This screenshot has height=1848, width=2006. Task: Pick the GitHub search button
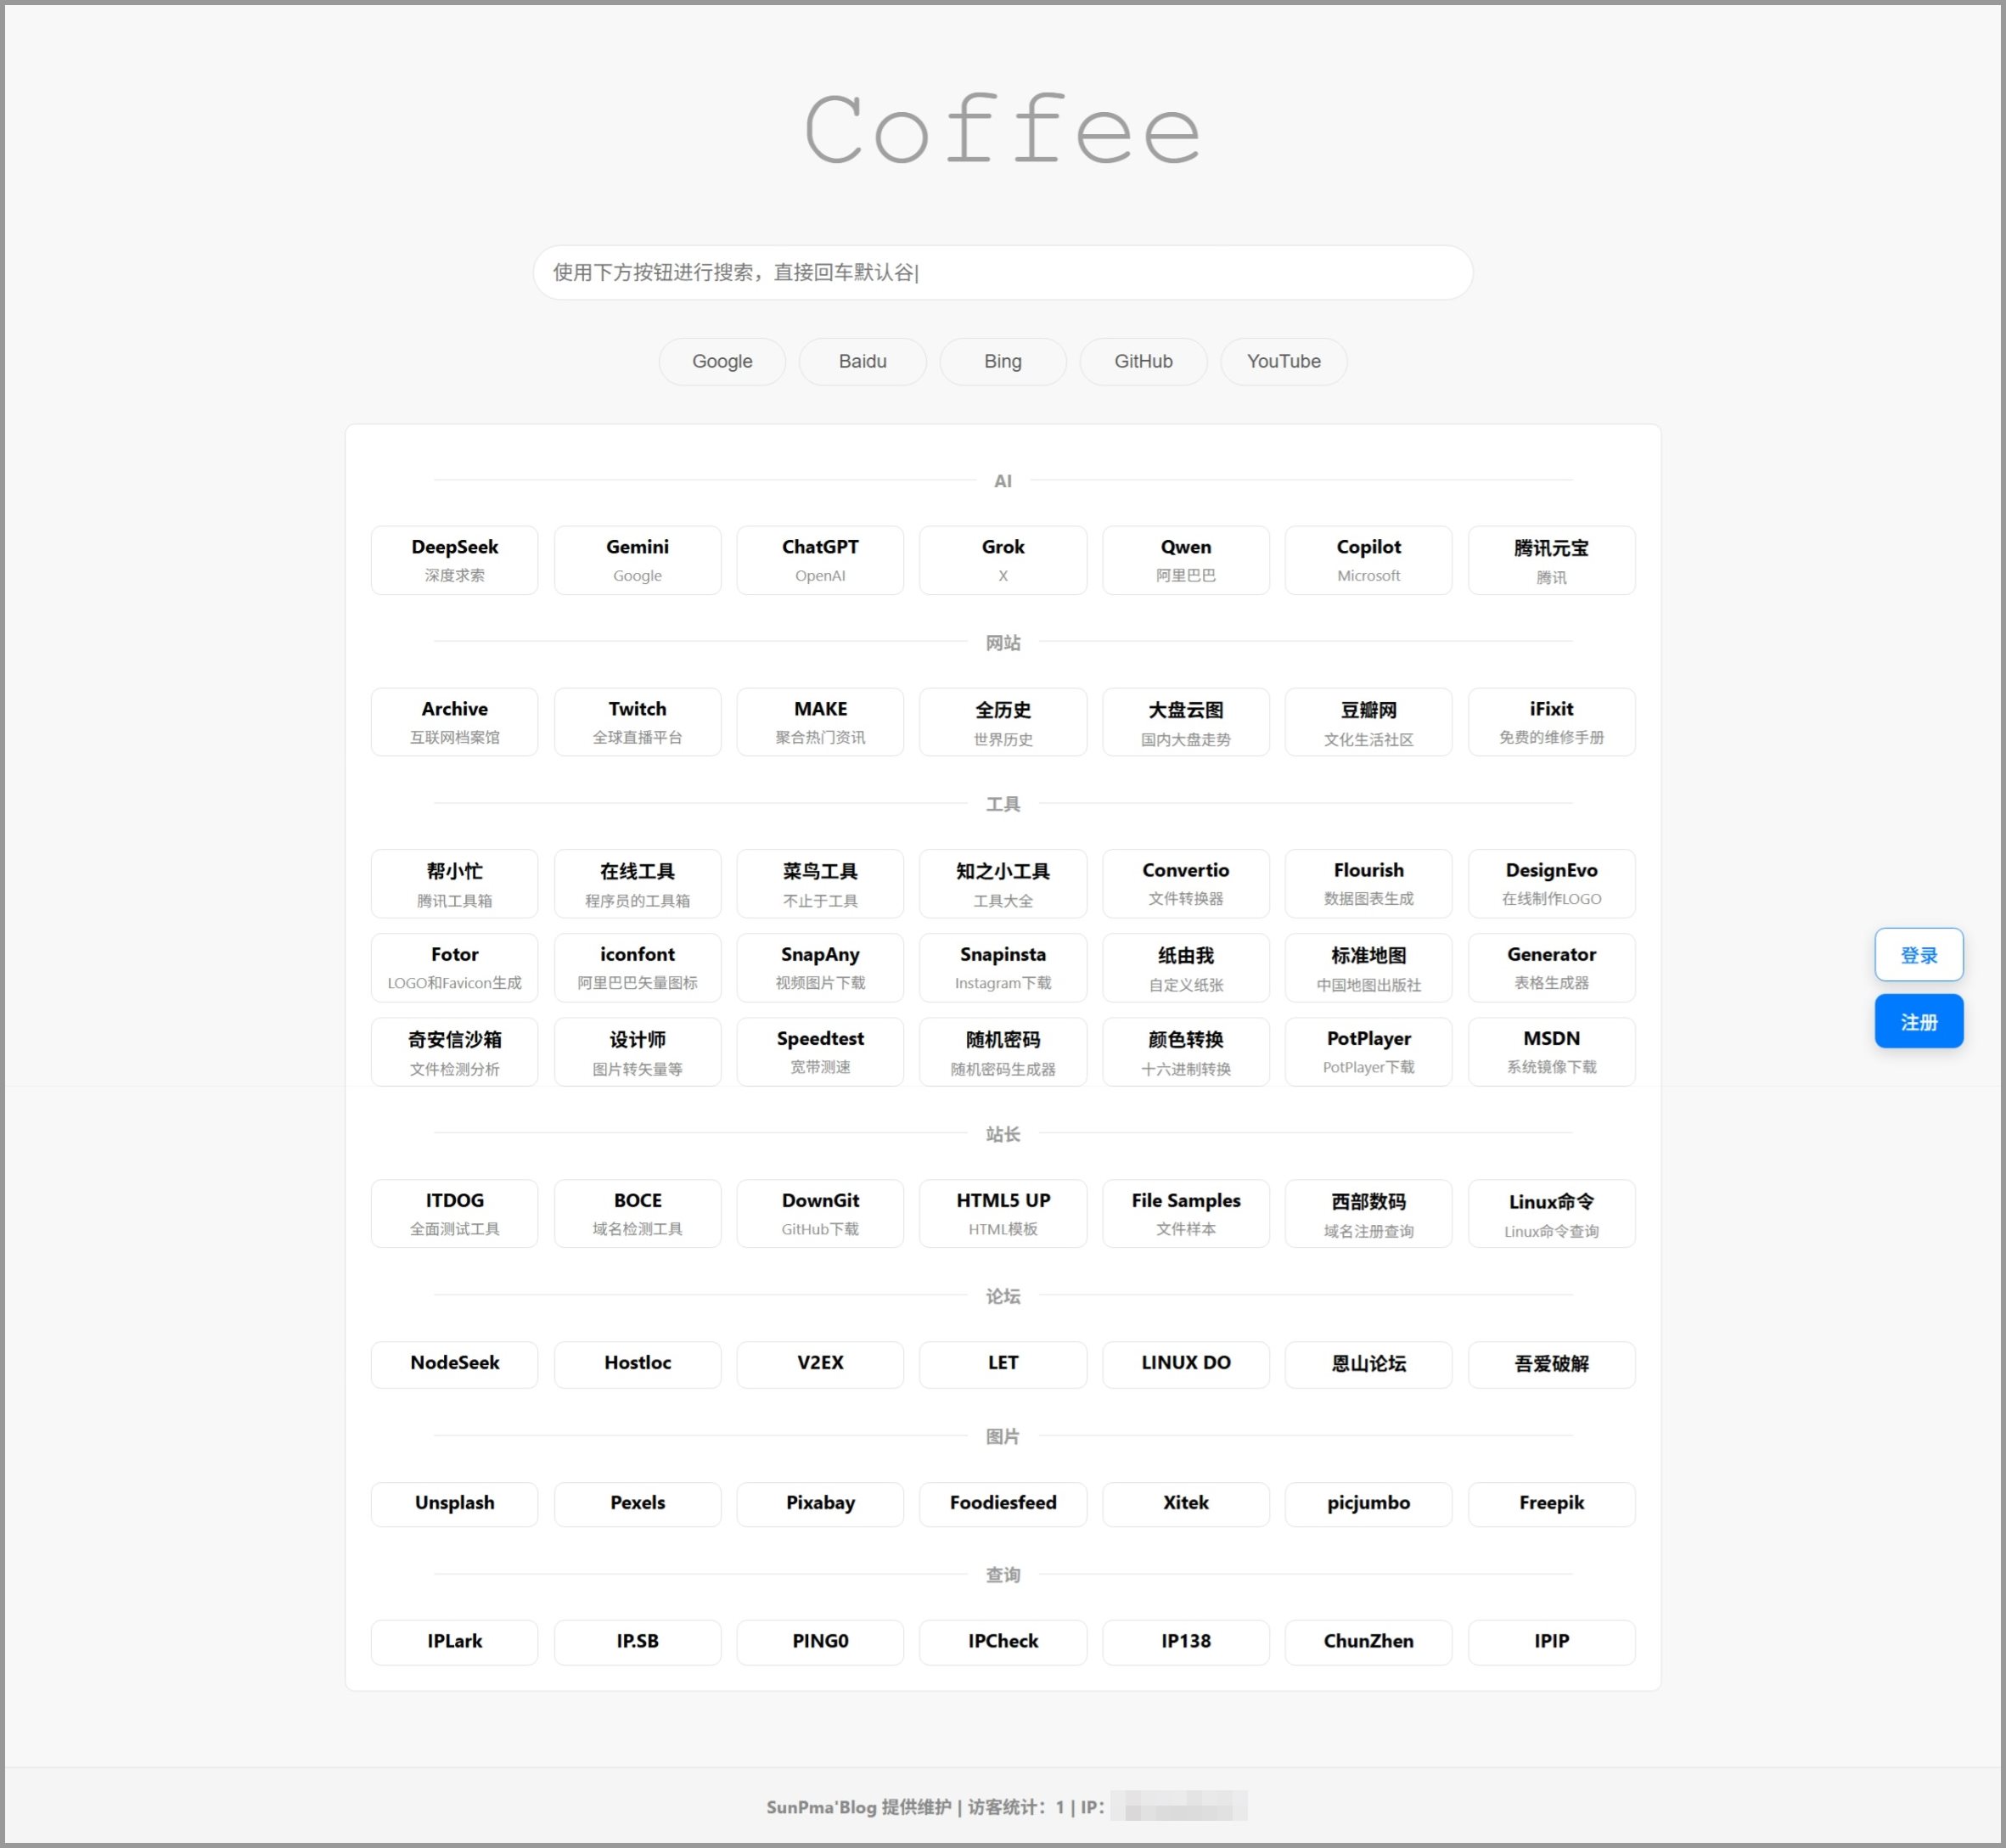[1143, 361]
